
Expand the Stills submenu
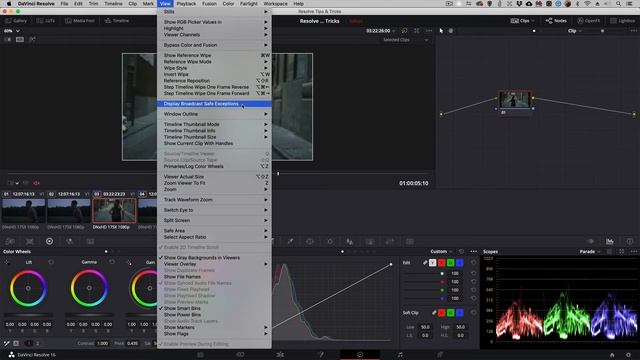coord(214,12)
